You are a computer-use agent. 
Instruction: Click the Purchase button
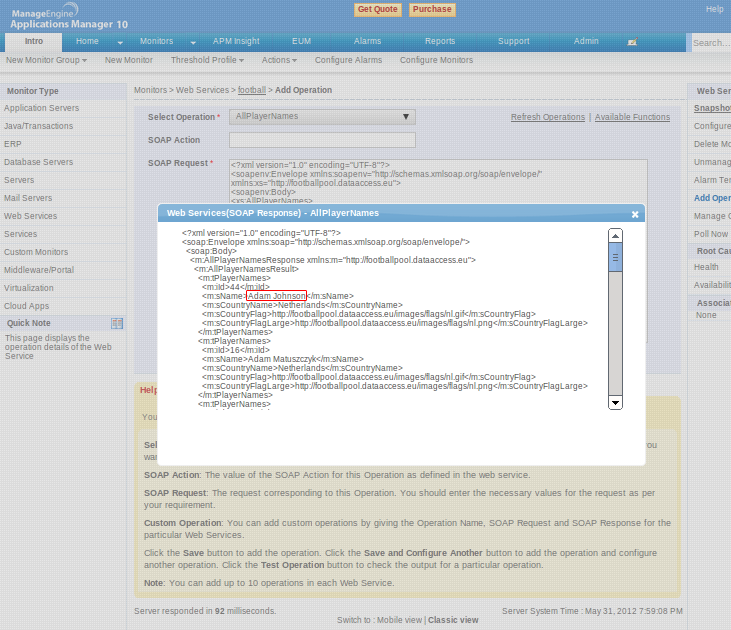(x=432, y=9)
